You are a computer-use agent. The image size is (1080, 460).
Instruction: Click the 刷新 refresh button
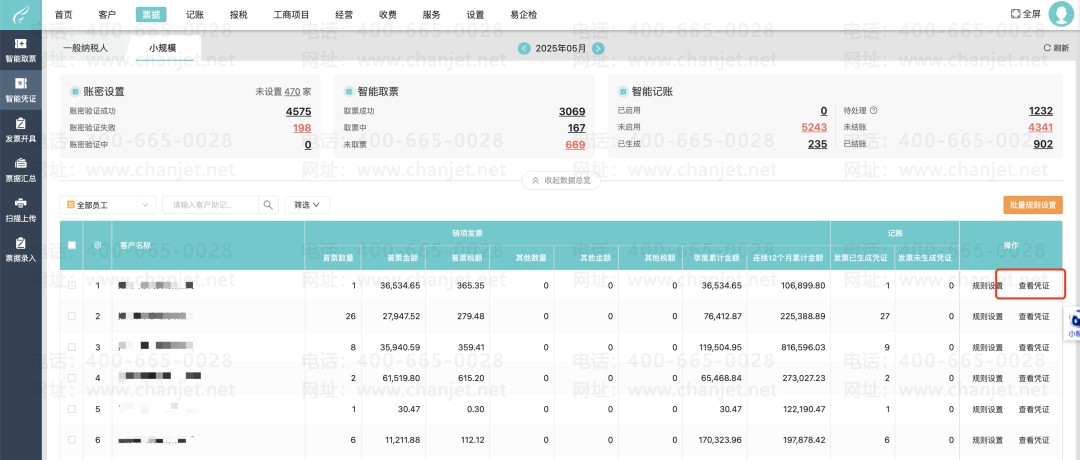click(1056, 48)
